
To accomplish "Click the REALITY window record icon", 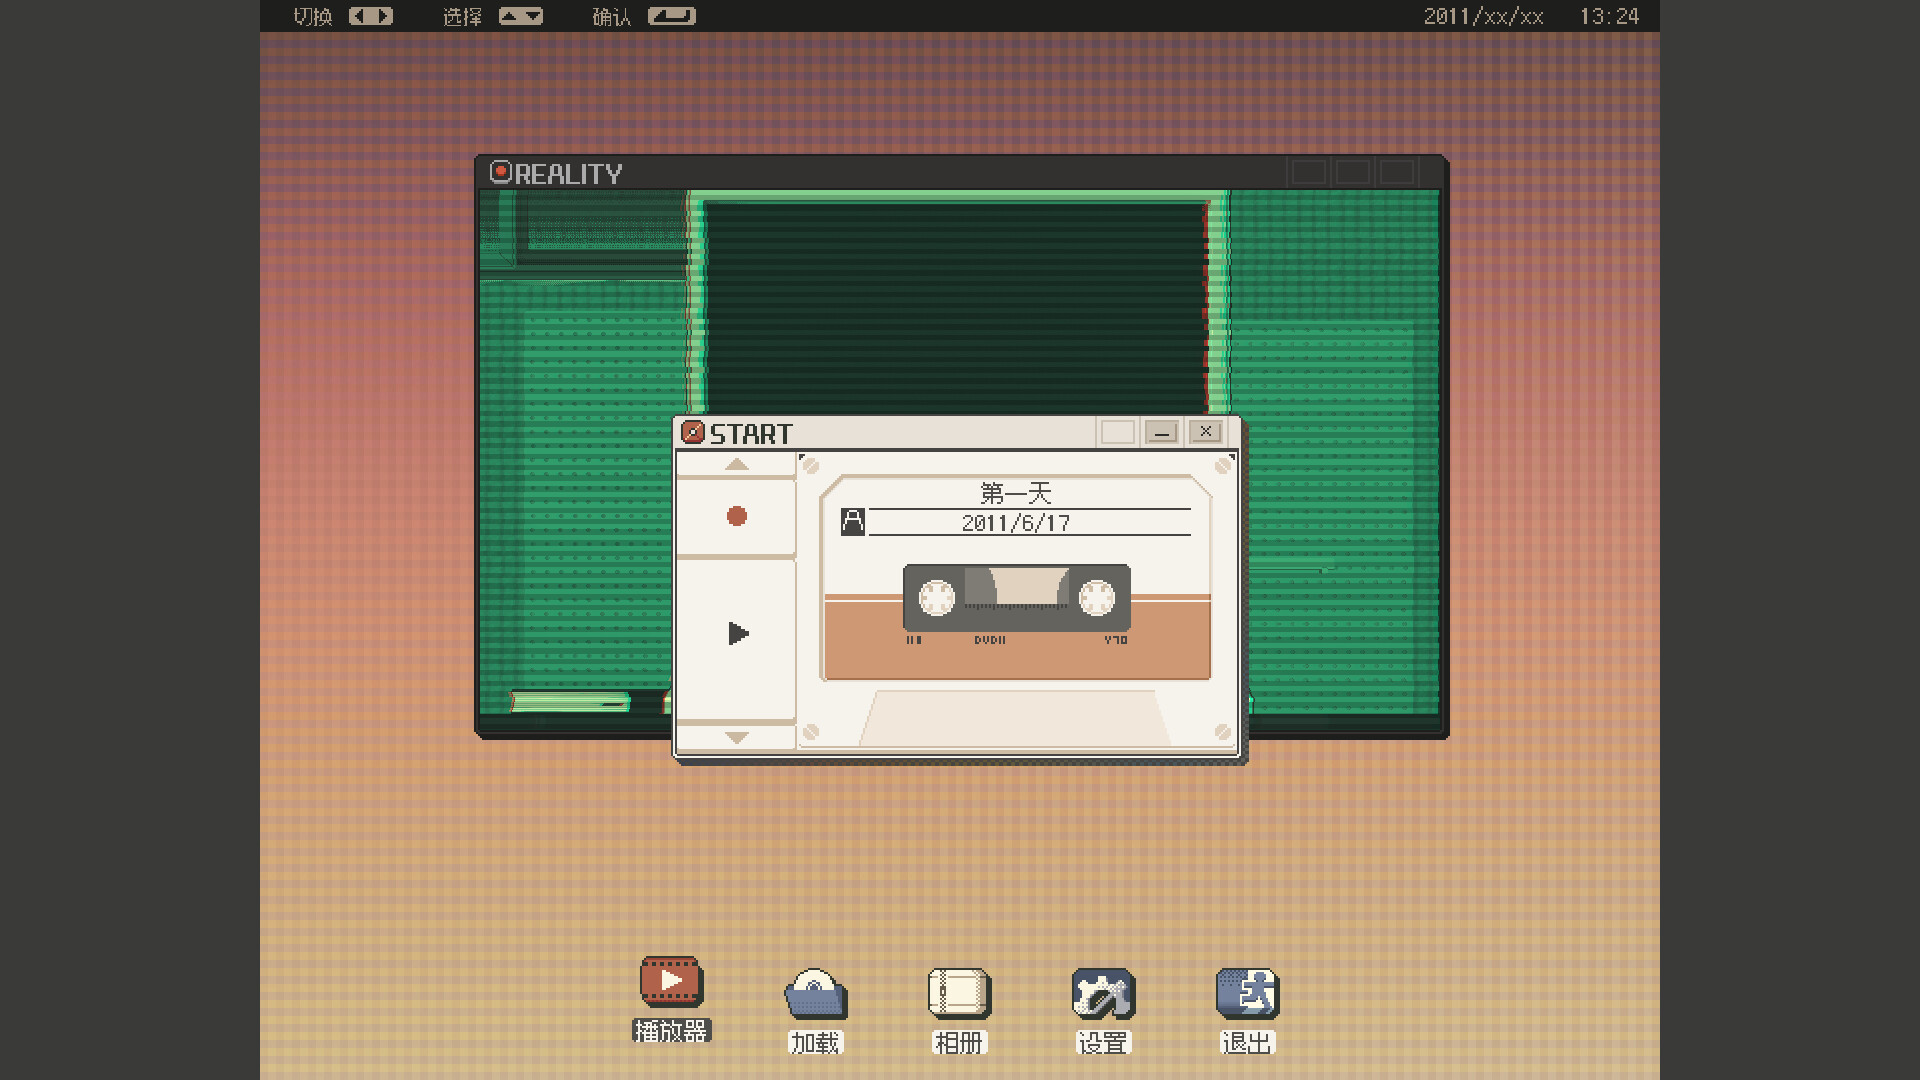I will pyautogui.click(x=501, y=172).
